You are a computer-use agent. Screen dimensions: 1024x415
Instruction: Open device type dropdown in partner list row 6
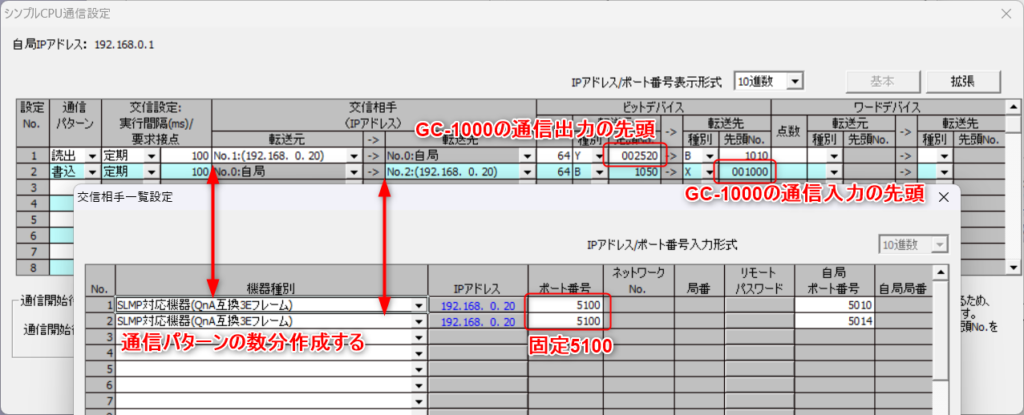[x=418, y=384]
